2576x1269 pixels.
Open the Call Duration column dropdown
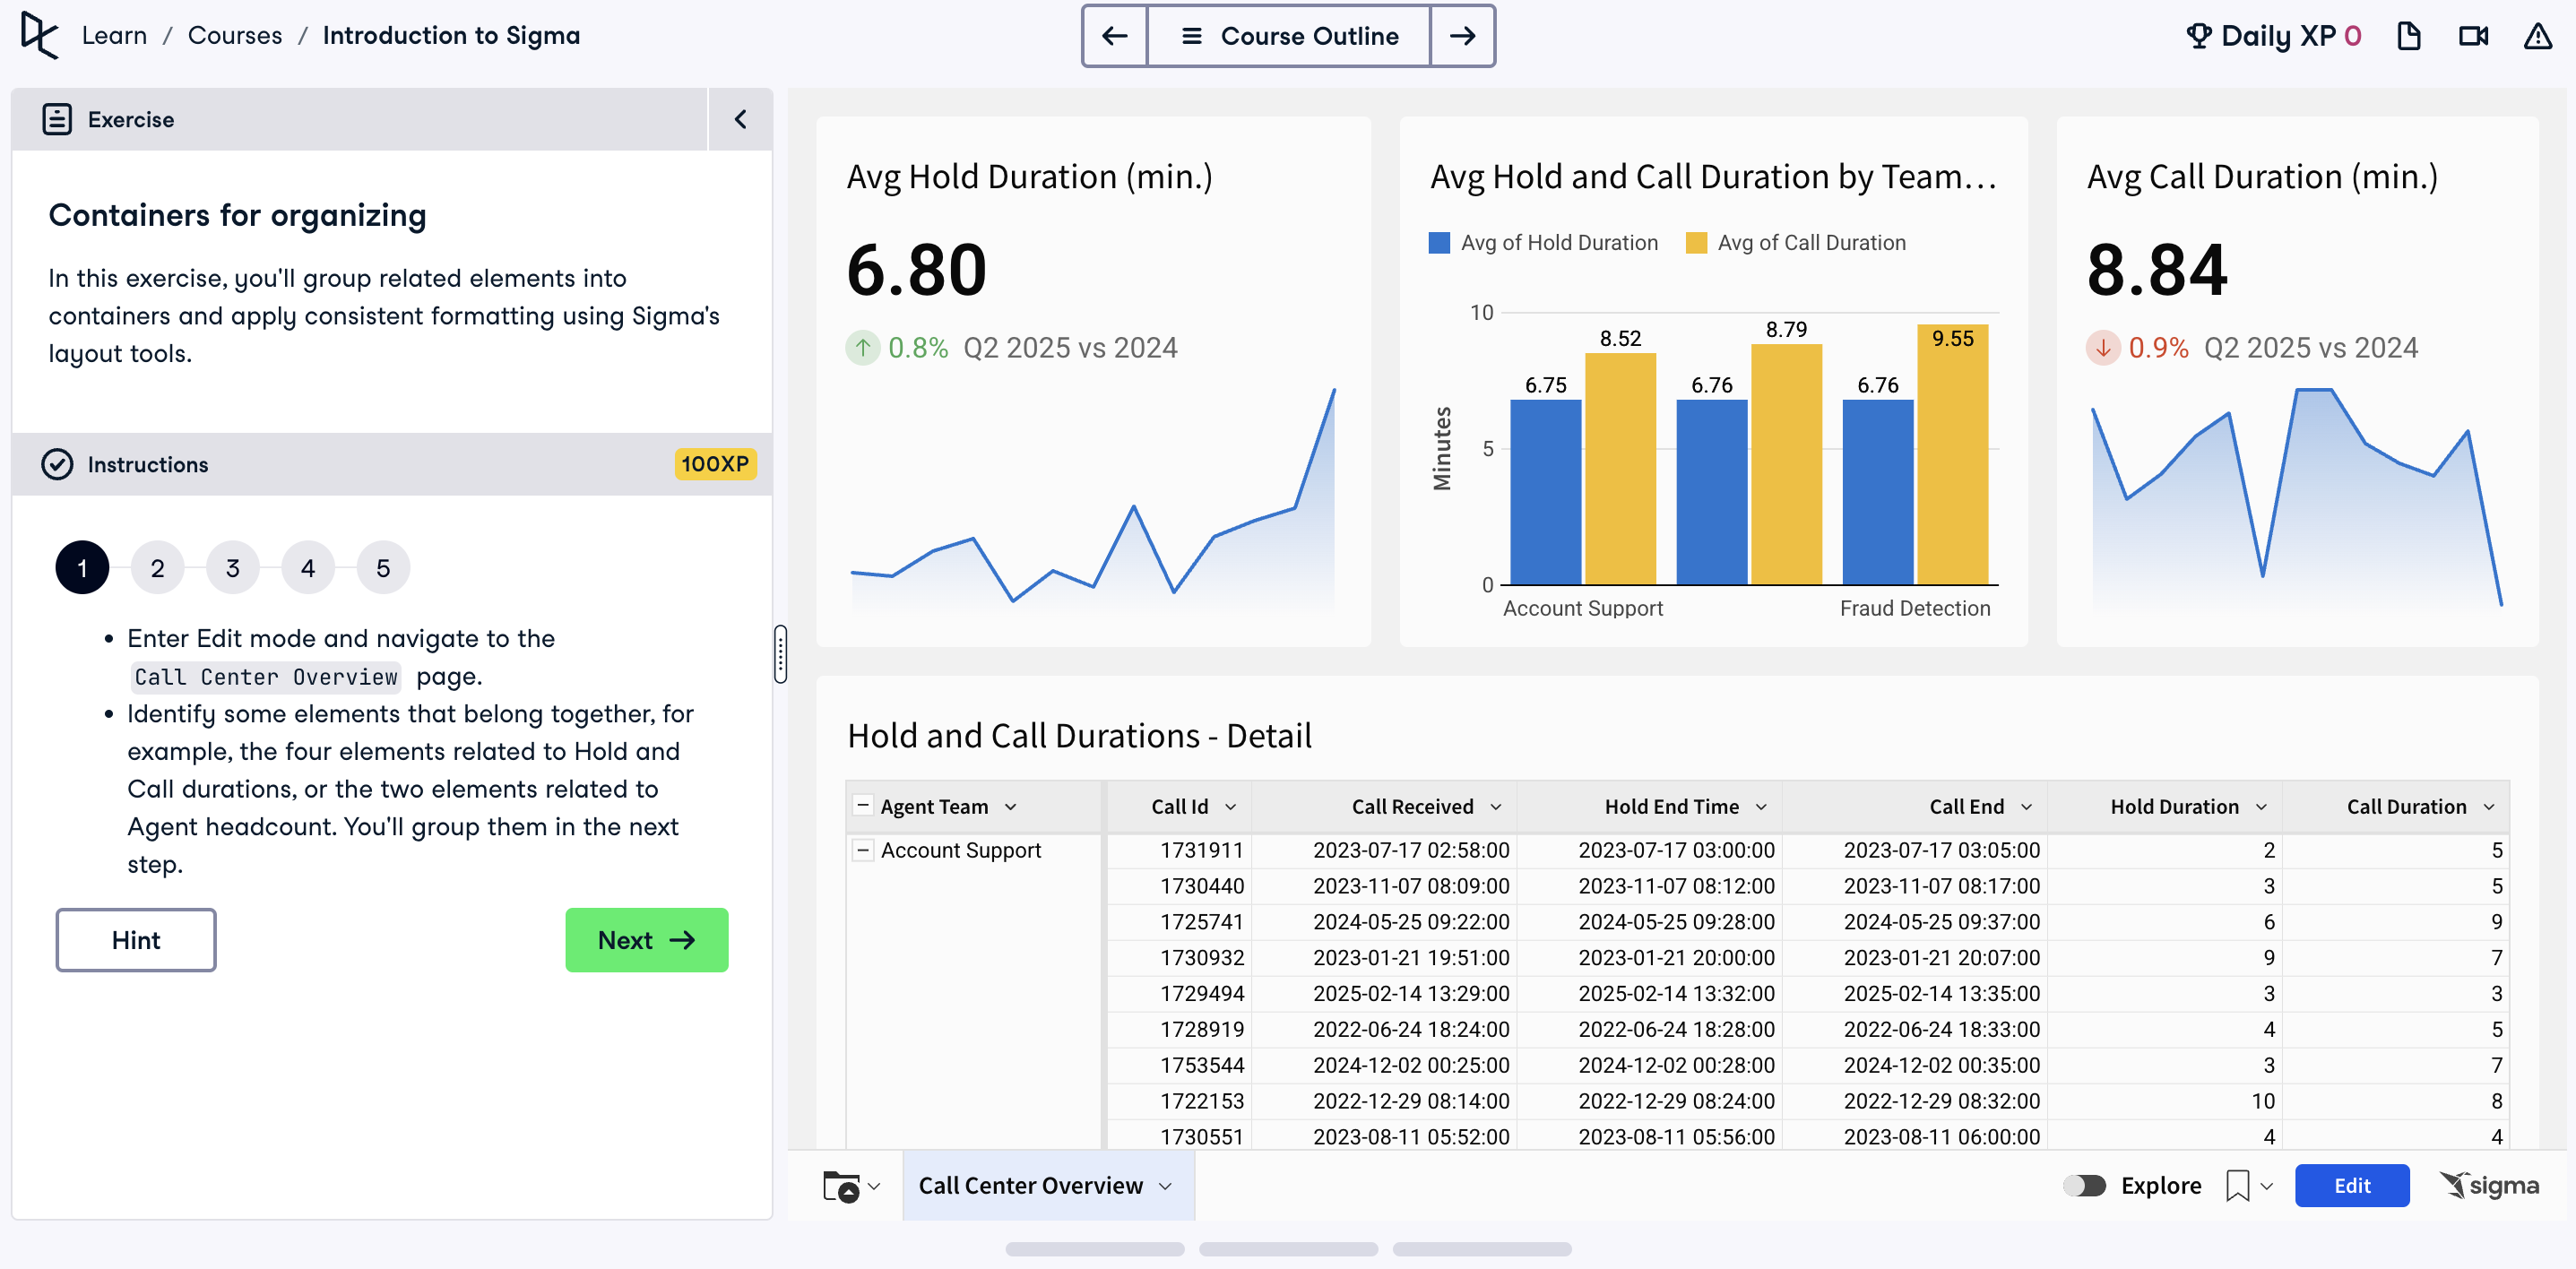pyautogui.click(x=2489, y=807)
